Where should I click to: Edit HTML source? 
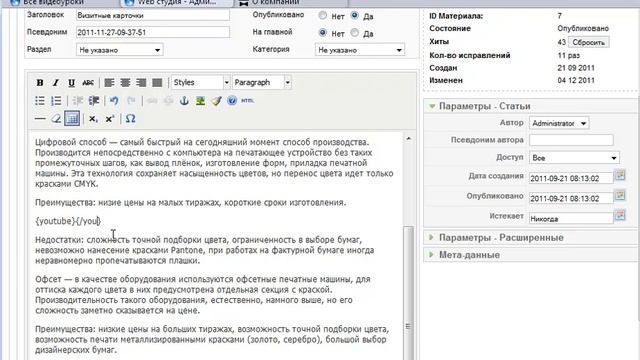coord(247,100)
